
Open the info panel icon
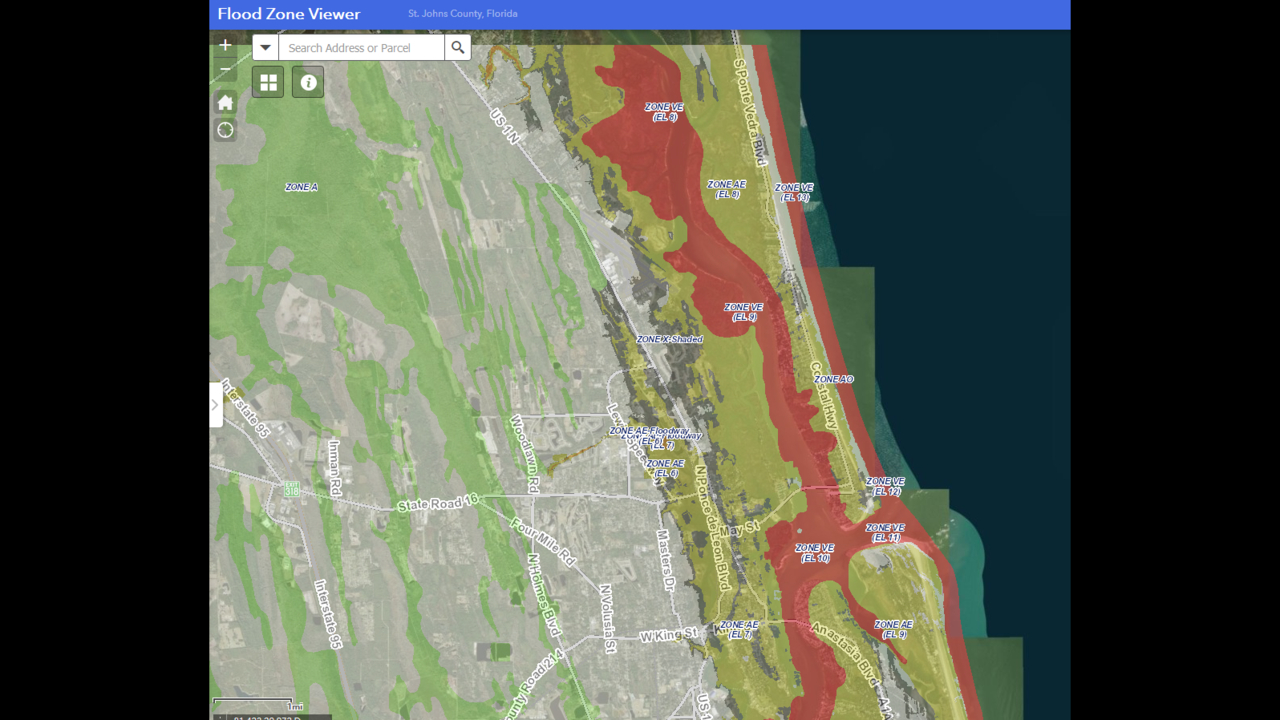coord(308,82)
